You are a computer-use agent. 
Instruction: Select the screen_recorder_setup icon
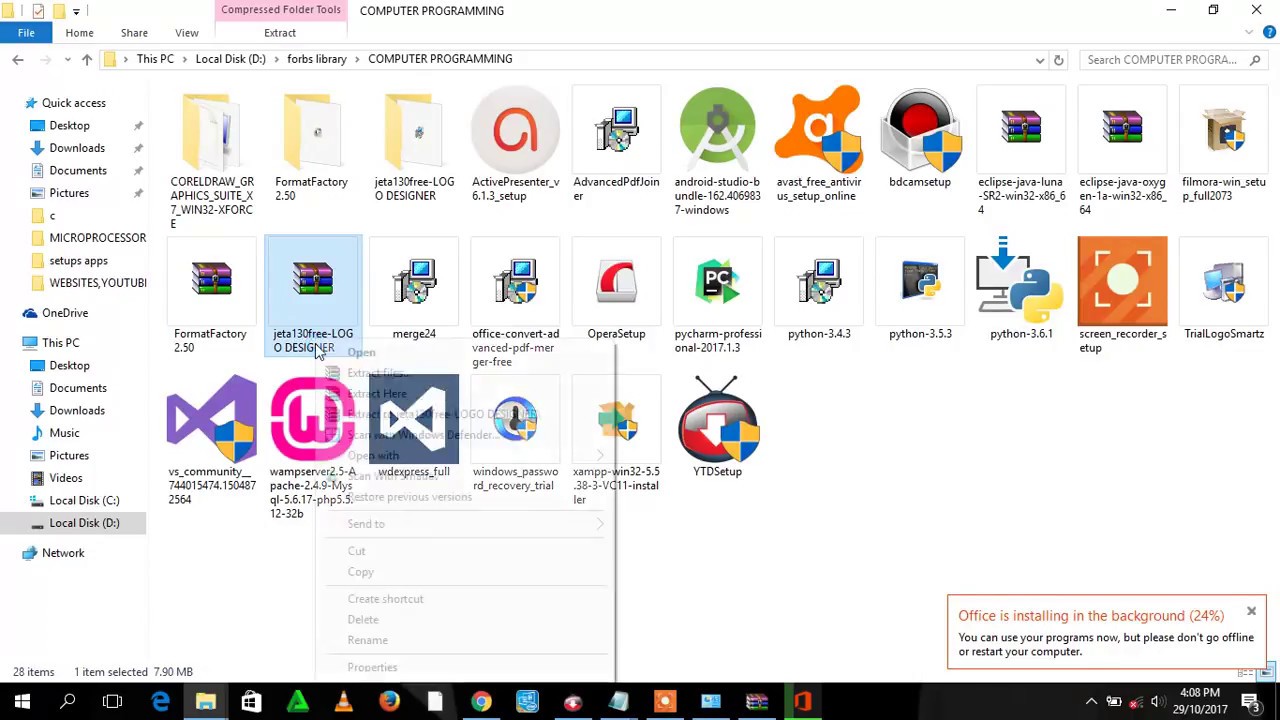[1122, 282]
